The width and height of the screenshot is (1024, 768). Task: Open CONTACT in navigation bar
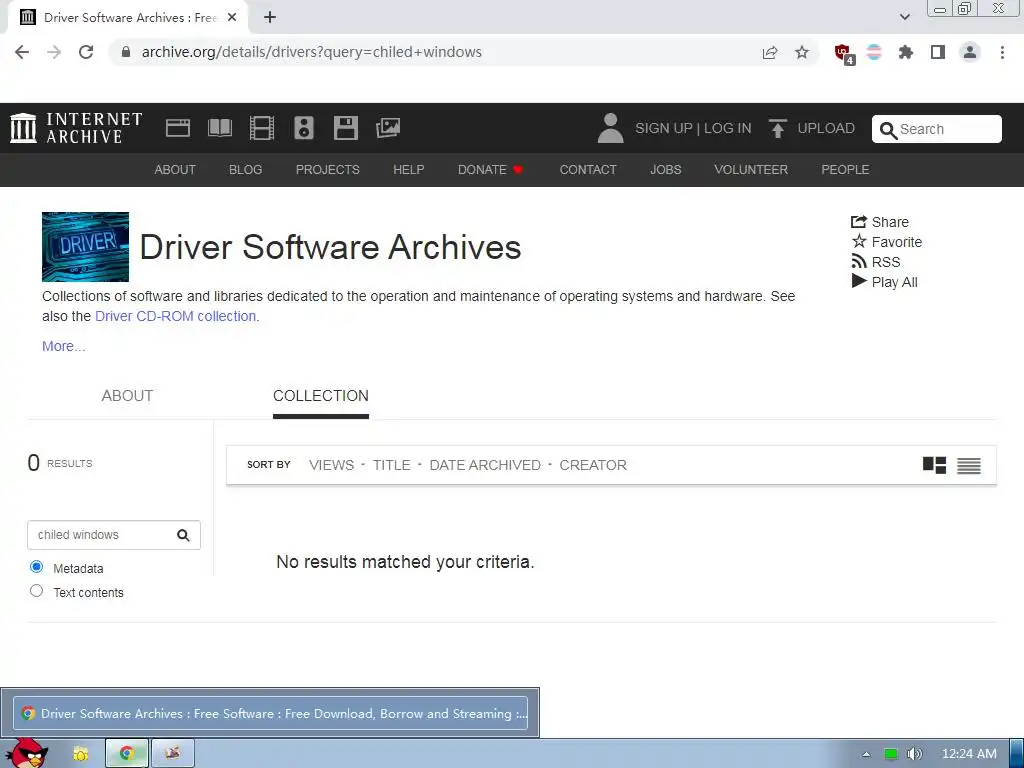tap(588, 170)
